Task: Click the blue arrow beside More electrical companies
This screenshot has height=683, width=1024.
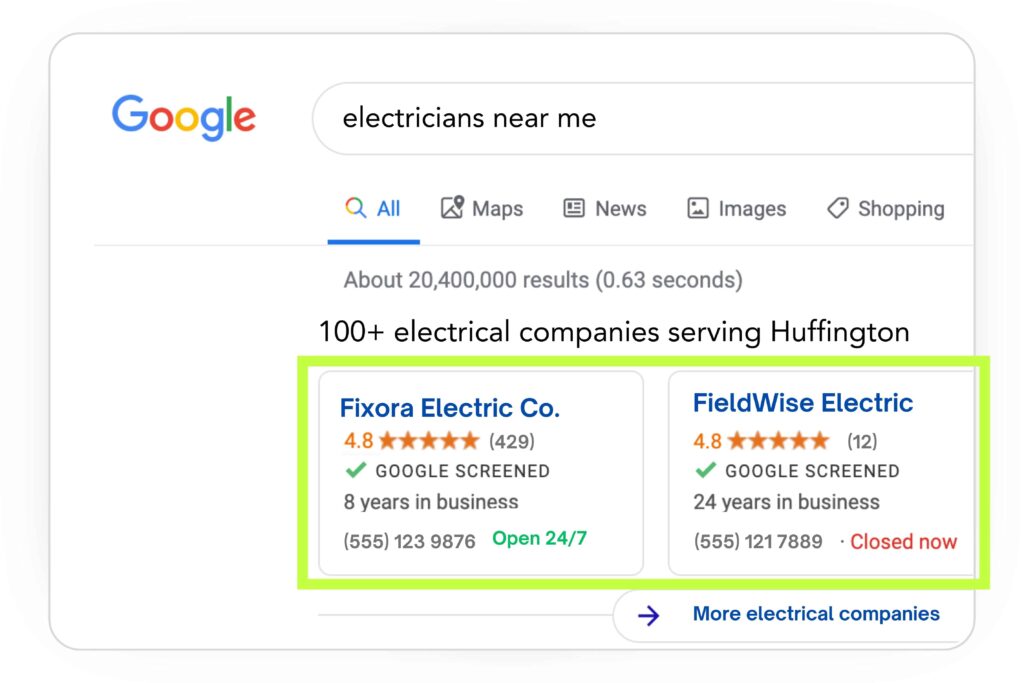Action: tap(650, 614)
